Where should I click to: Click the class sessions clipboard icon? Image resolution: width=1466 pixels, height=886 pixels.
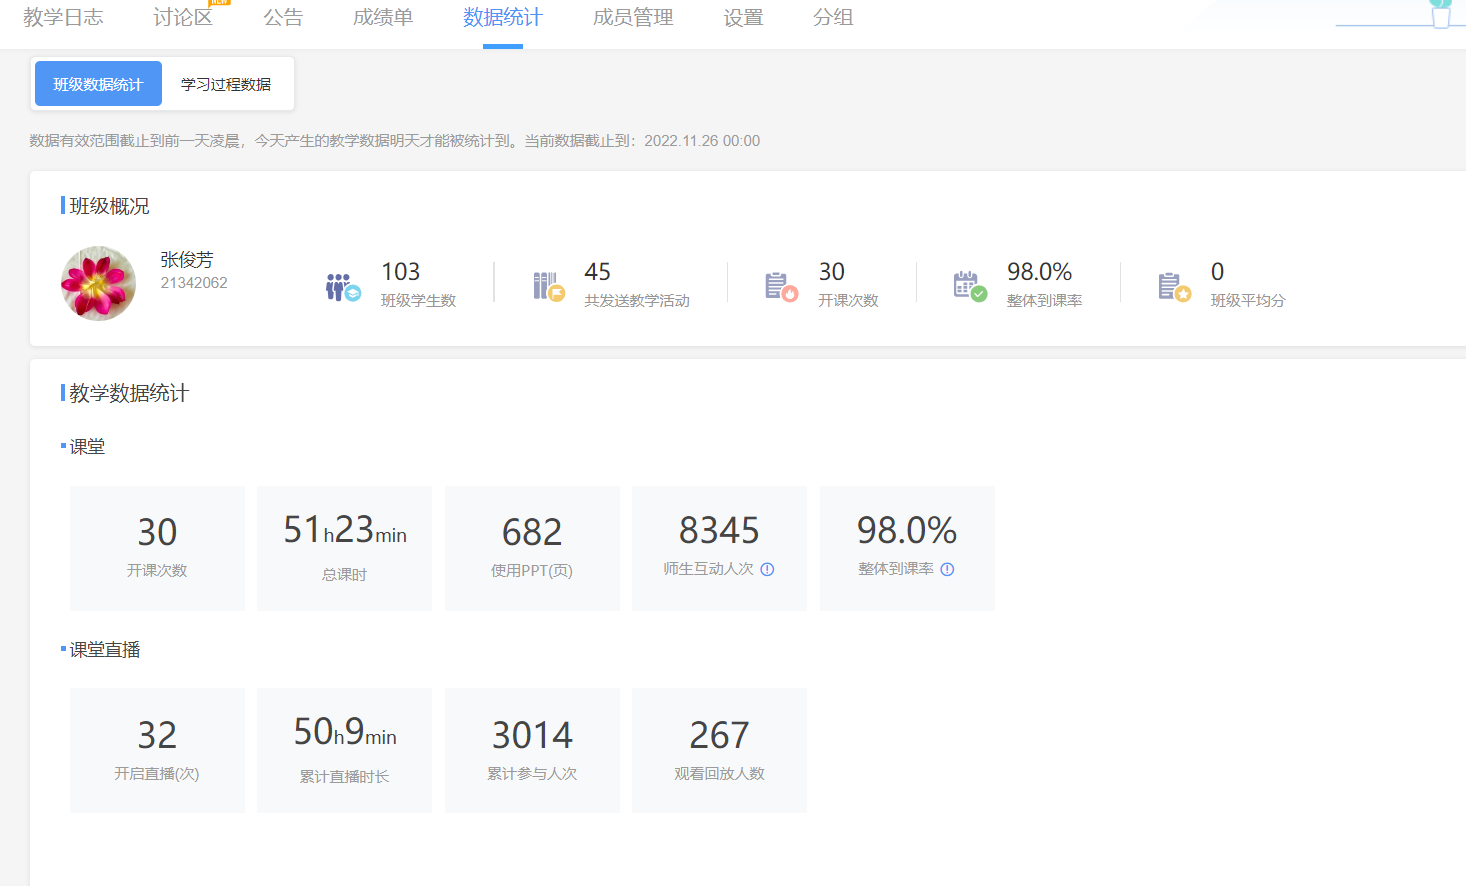780,286
